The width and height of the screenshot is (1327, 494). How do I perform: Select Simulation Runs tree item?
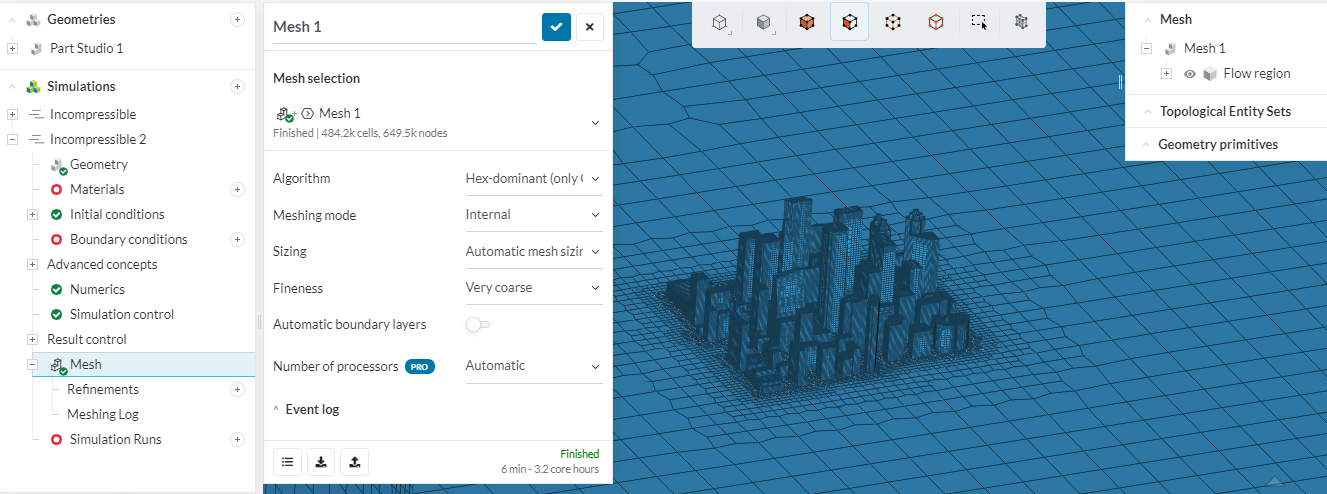(115, 439)
